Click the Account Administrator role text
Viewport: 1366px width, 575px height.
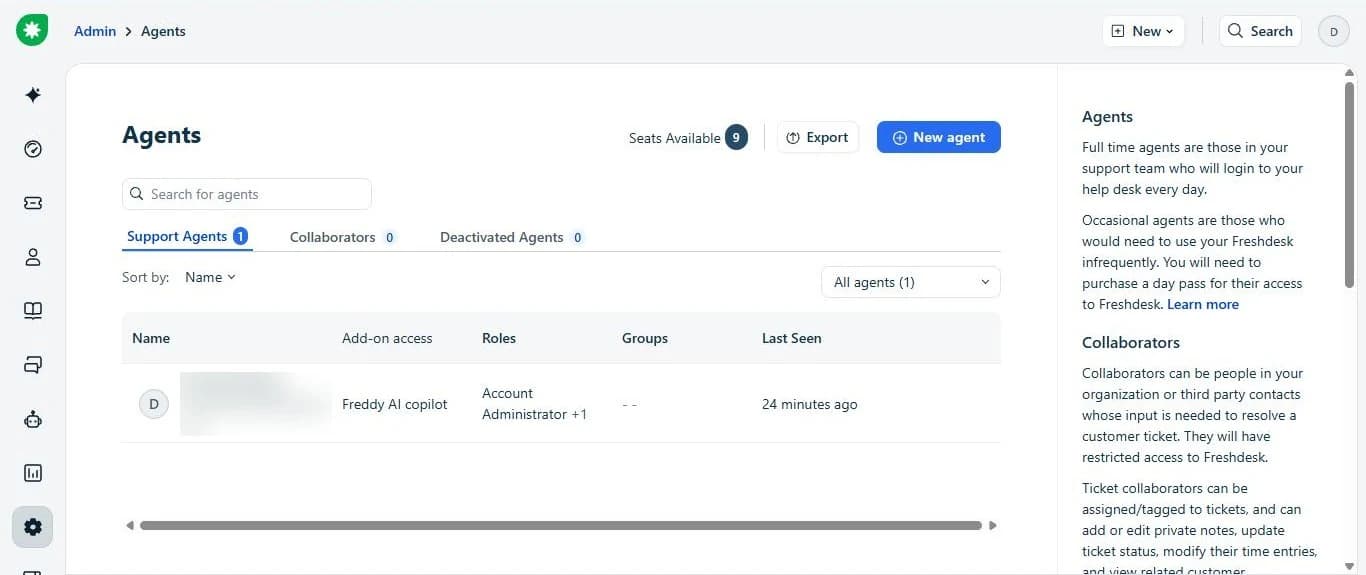(524, 403)
